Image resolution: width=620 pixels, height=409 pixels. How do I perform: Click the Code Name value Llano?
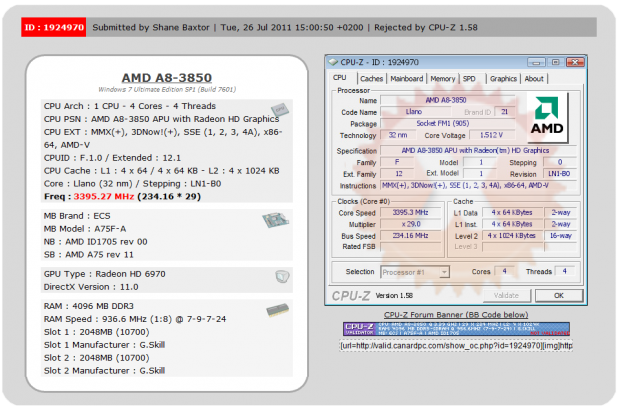(x=414, y=112)
